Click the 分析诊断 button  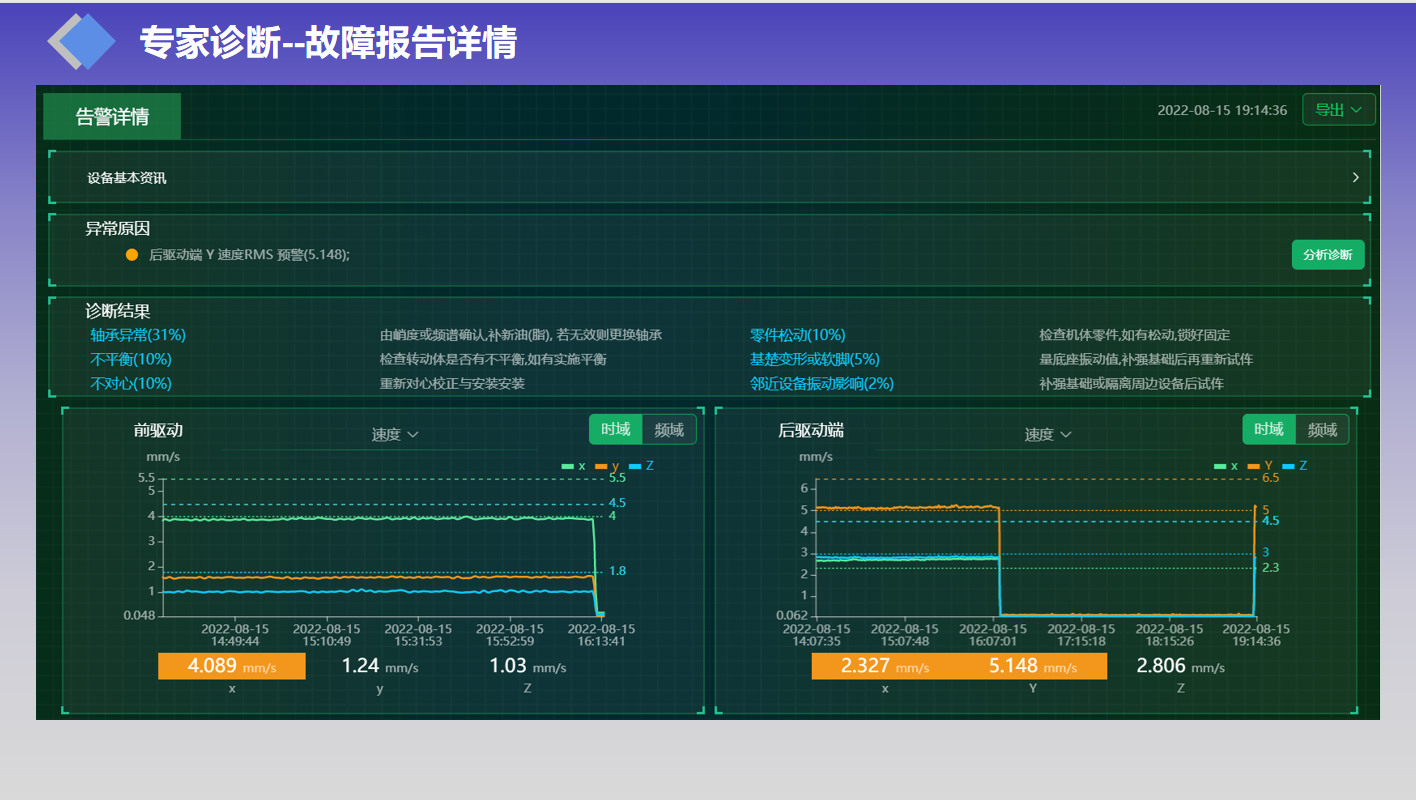[x=1327, y=255]
